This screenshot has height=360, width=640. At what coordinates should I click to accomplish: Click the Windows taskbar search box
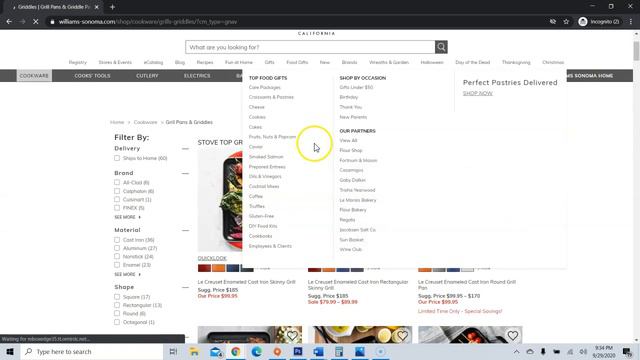(92, 351)
